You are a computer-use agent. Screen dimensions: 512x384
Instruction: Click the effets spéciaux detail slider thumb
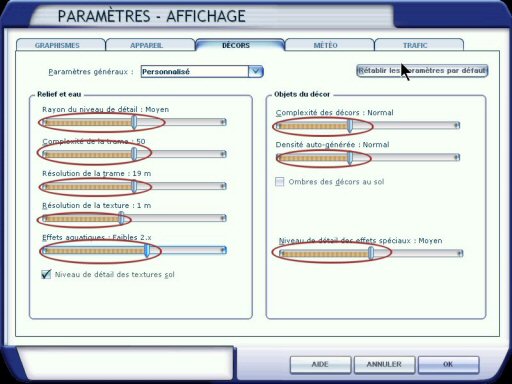tap(371, 253)
